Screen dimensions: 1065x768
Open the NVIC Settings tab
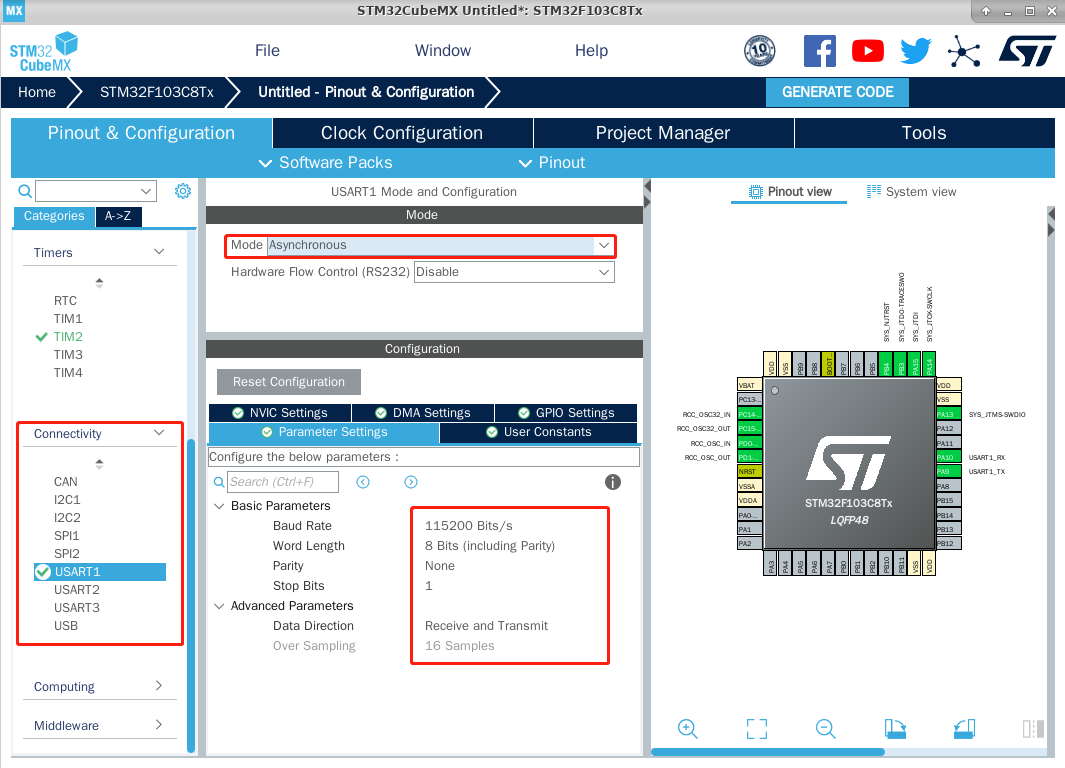tap(280, 413)
